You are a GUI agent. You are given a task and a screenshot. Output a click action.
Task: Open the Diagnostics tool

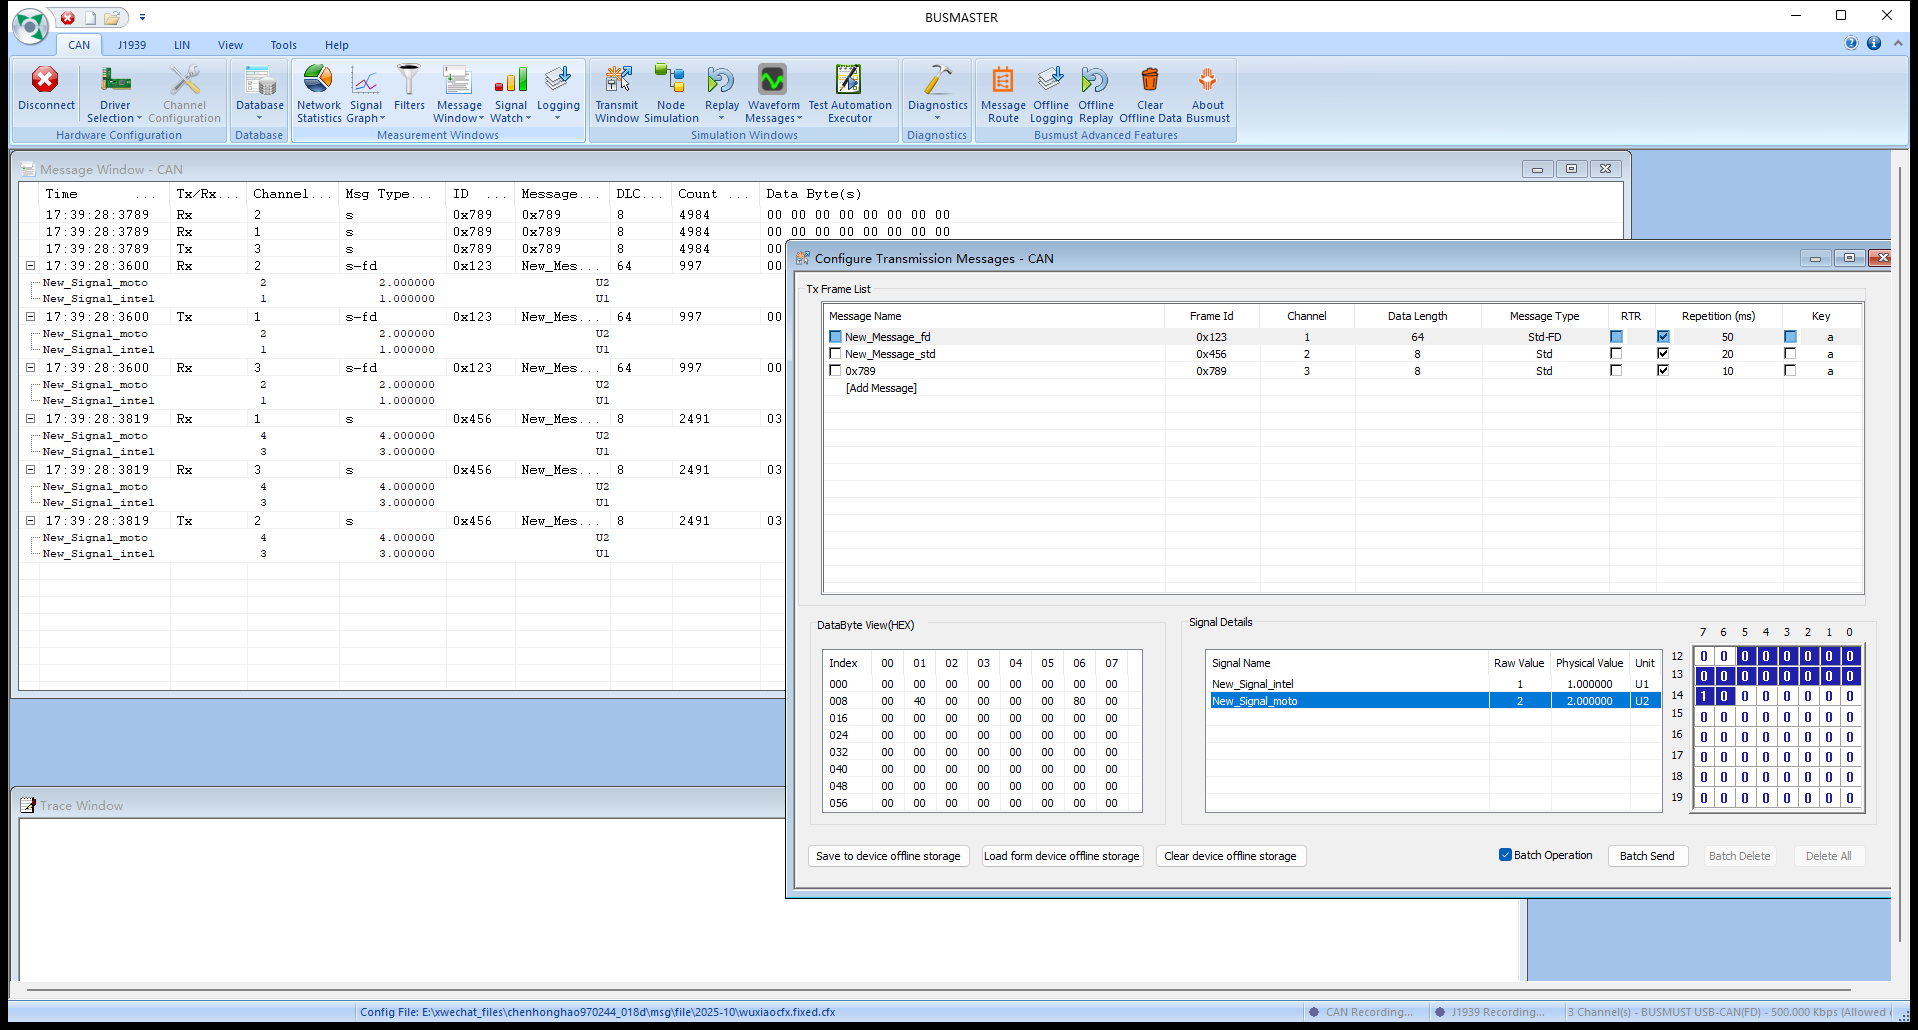coord(937,93)
